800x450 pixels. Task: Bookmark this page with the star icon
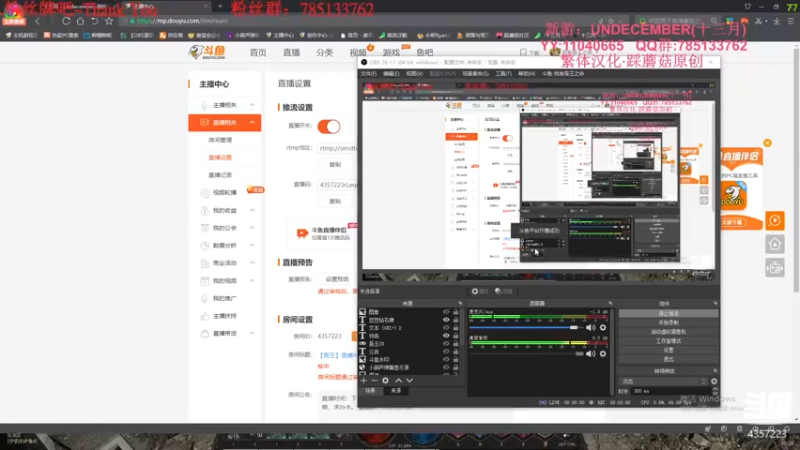click(x=109, y=21)
